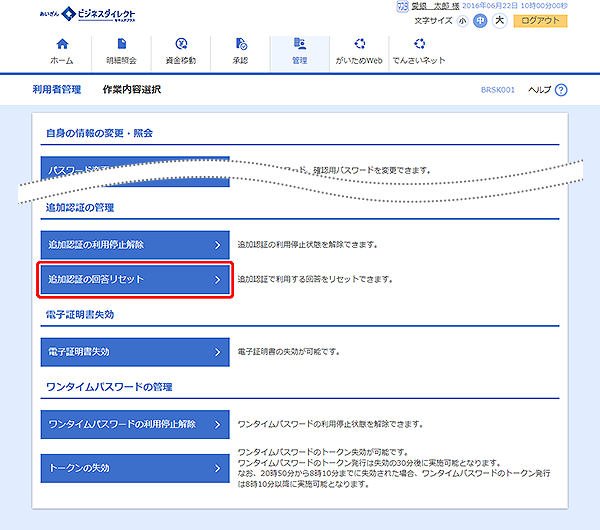Click the ヘルプ link text
The height and width of the screenshot is (530, 600).
[x=540, y=90]
